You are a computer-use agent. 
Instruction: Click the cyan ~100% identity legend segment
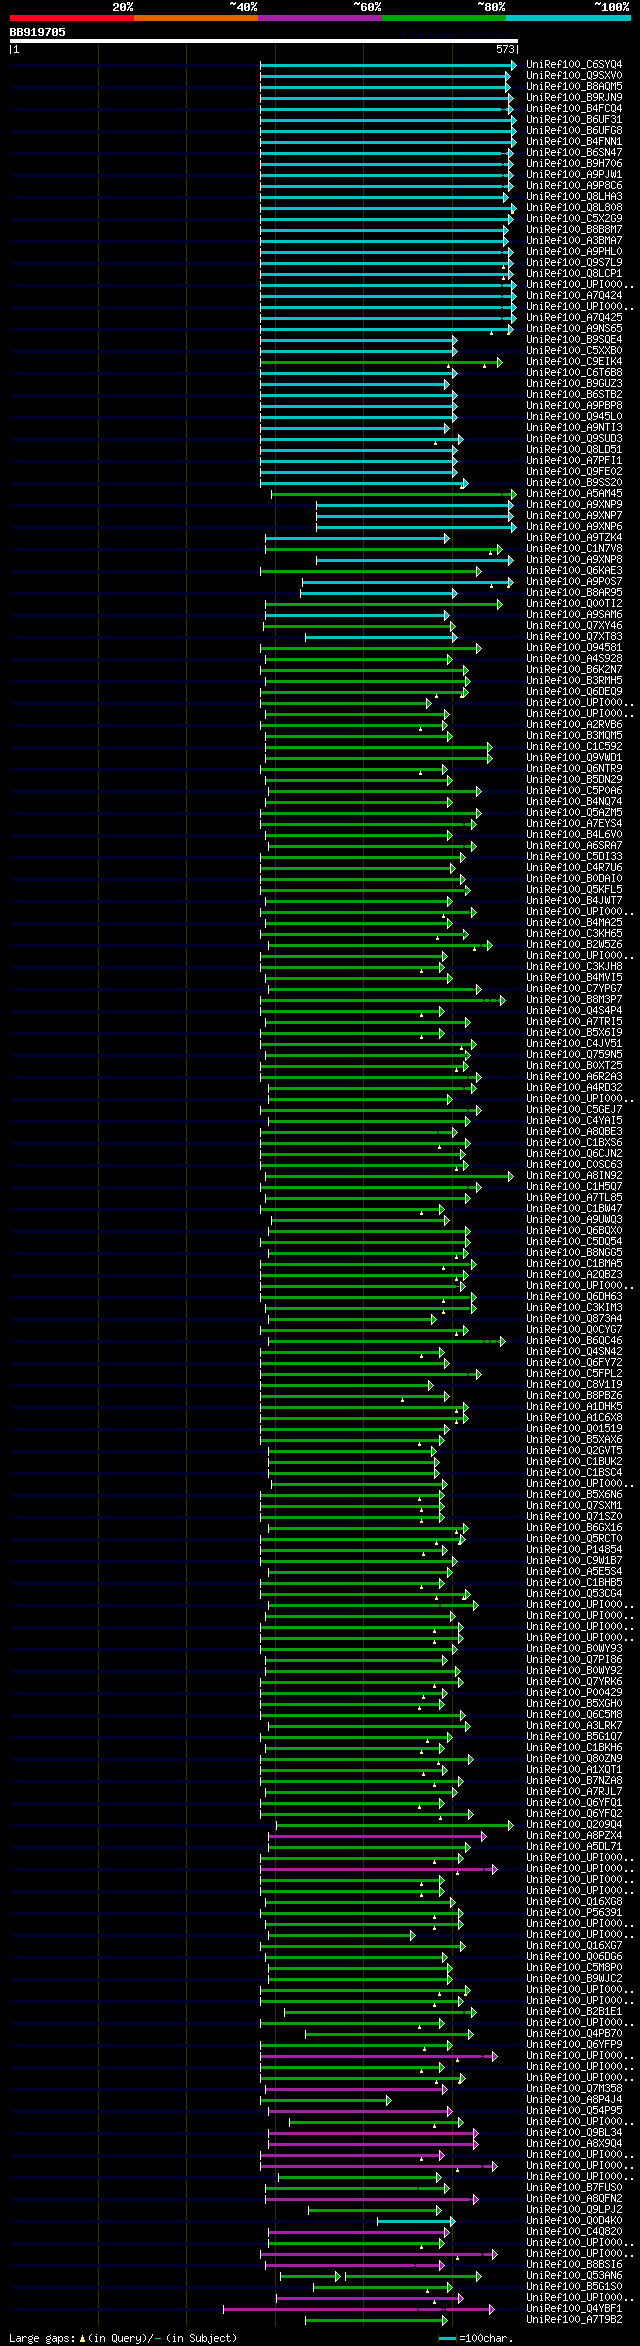click(x=568, y=18)
